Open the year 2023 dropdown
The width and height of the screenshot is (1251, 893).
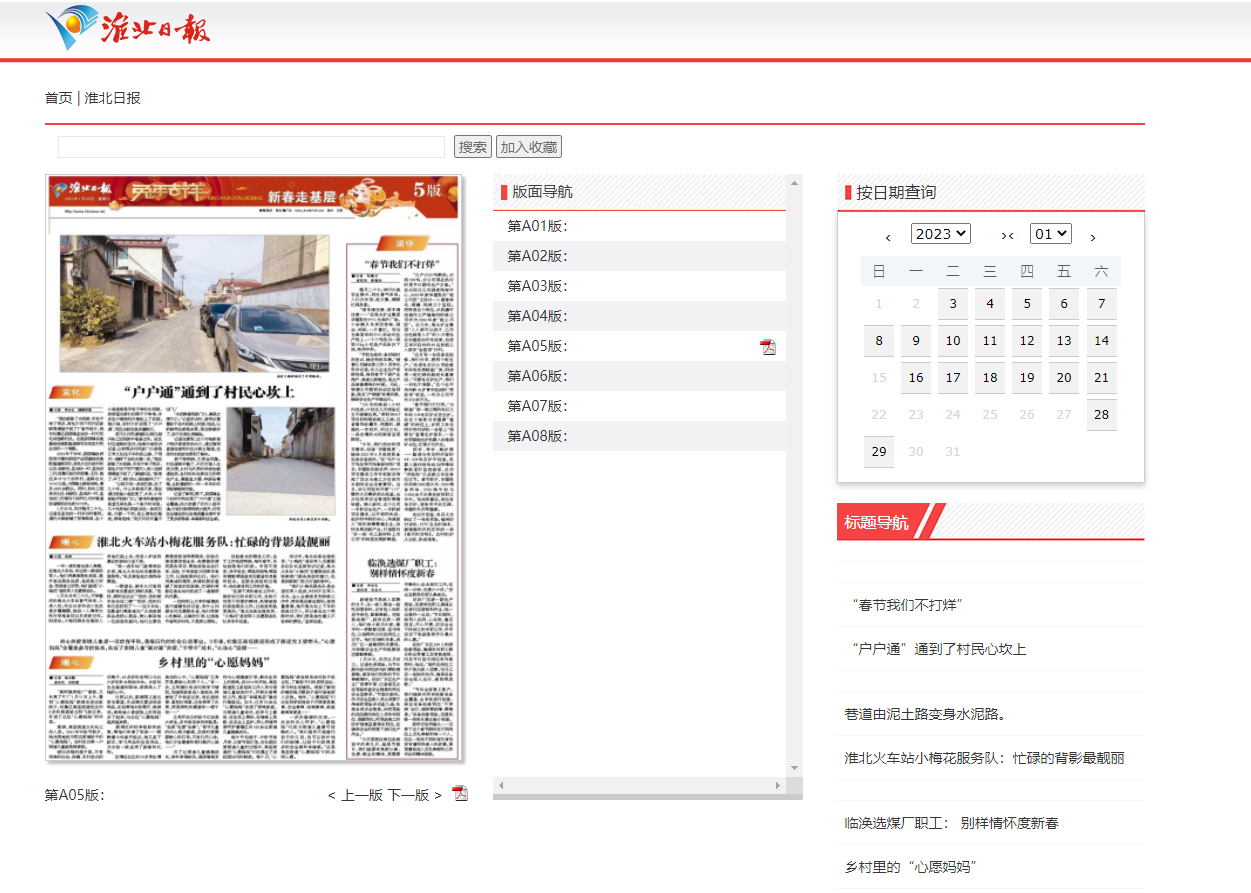(x=940, y=234)
